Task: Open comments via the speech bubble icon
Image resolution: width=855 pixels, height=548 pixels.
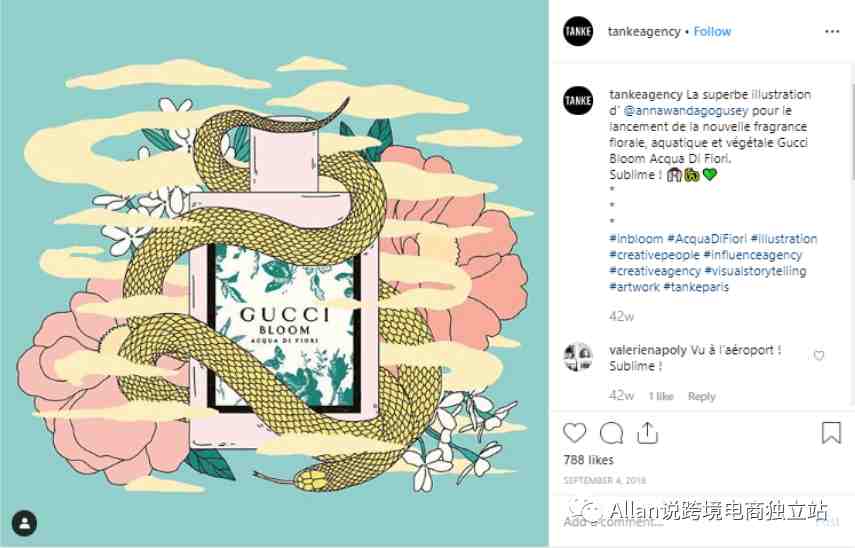Action: pyautogui.click(x=611, y=433)
